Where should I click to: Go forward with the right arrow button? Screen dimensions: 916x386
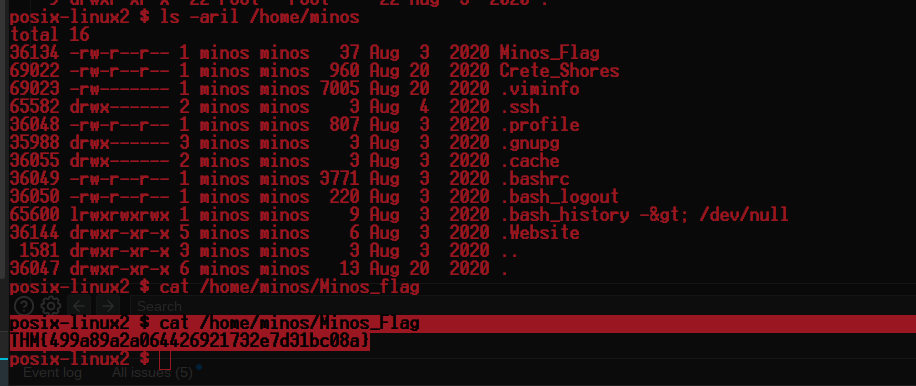[x=108, y=306]
